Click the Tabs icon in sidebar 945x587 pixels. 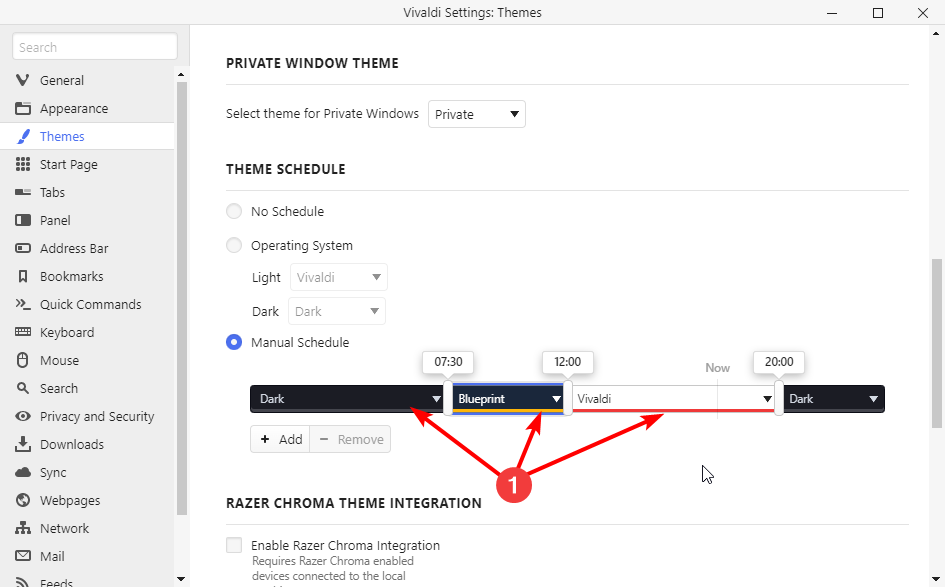click(x=23, y=192)
